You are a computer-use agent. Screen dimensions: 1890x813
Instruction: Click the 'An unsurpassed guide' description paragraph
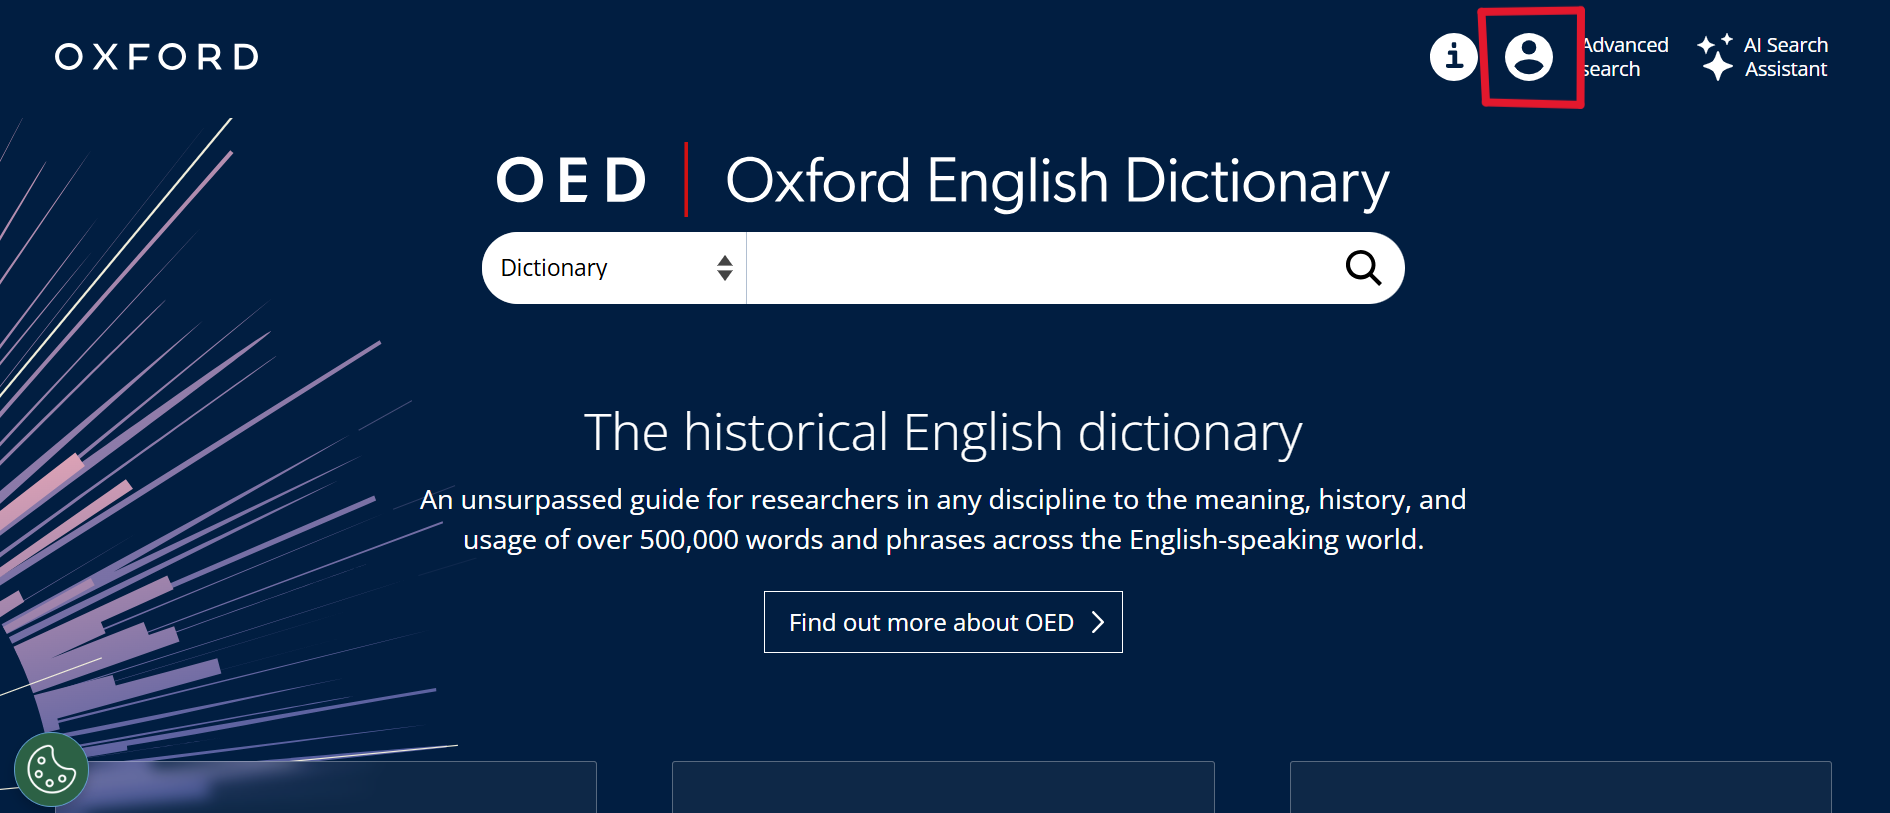click(x=943, y=519)
